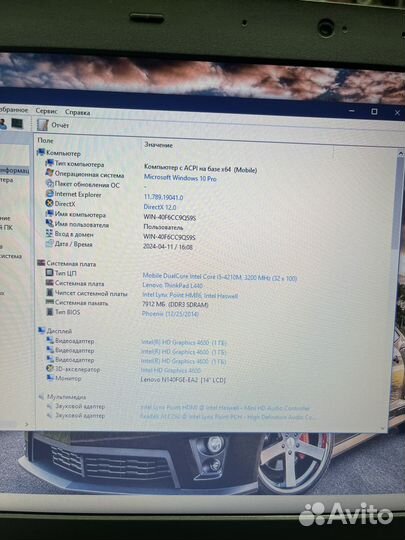The image size is (405, 540).
Task: Select the Компьютер с ACPI на базе x64 value
Action: click(200, 169)
